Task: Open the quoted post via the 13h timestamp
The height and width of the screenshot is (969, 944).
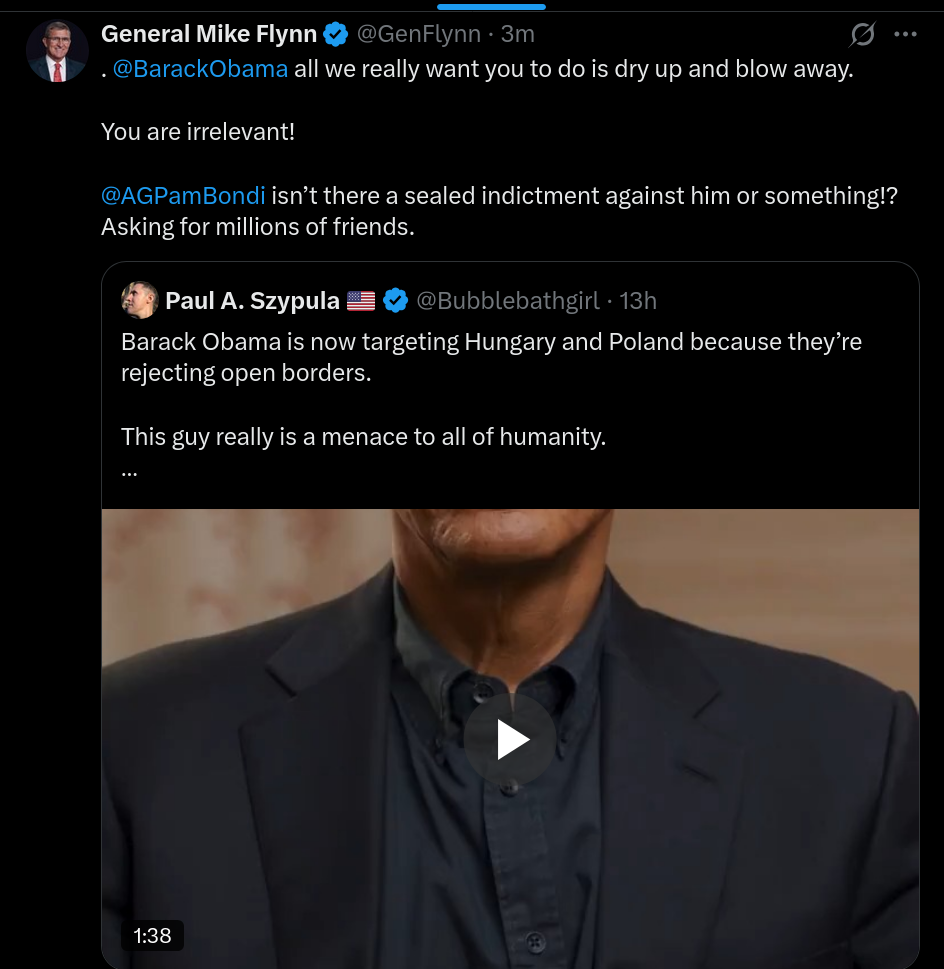Action: click(x=638, y=300)
